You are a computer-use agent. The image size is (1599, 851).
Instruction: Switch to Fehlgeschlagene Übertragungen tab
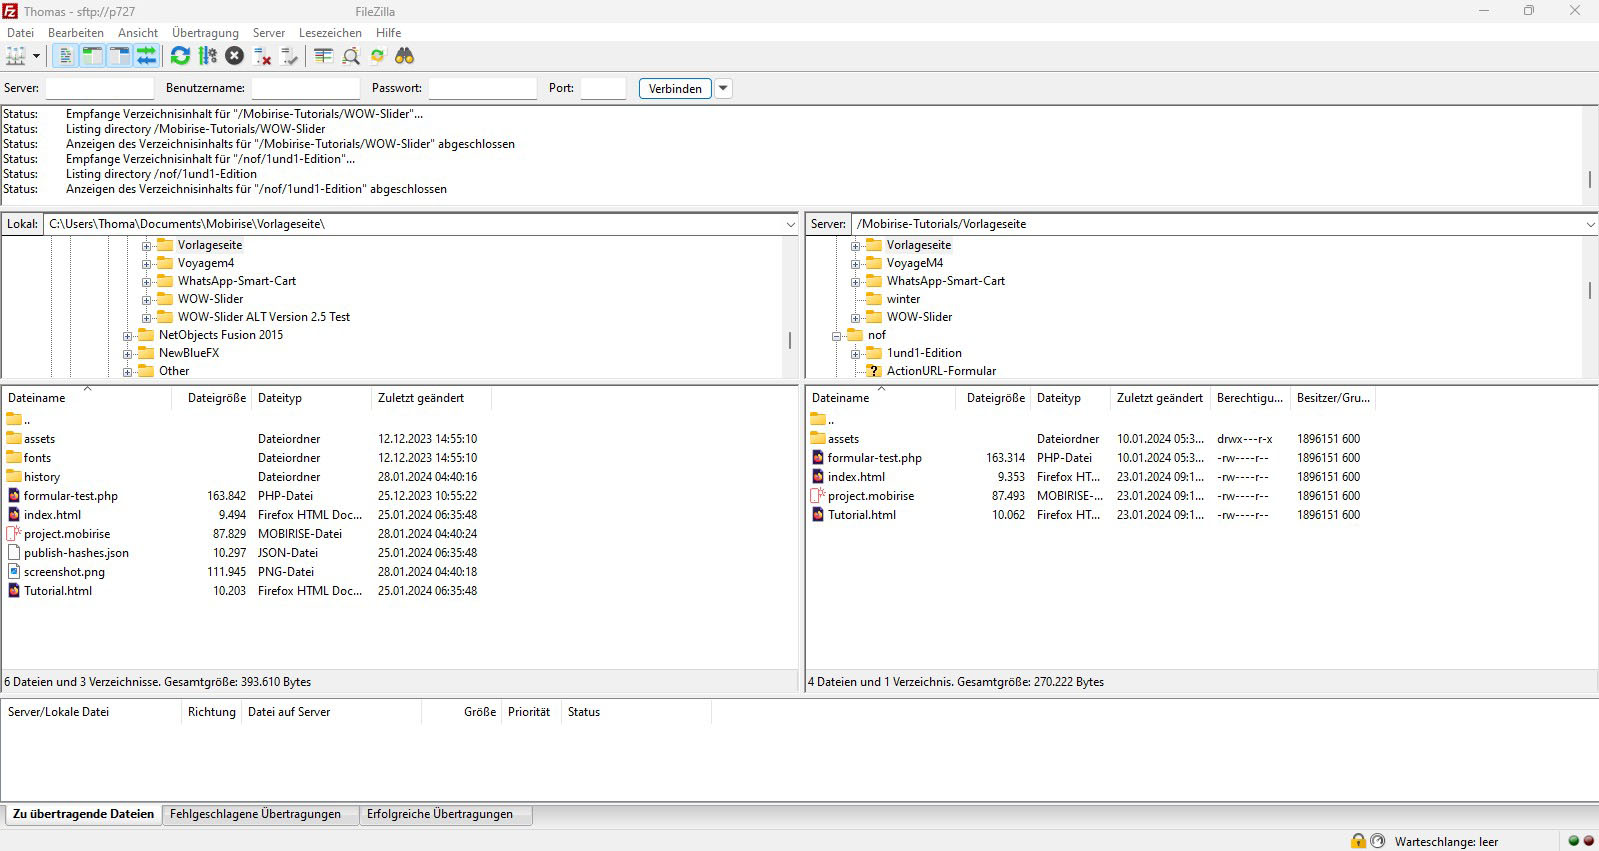(255, 814)
